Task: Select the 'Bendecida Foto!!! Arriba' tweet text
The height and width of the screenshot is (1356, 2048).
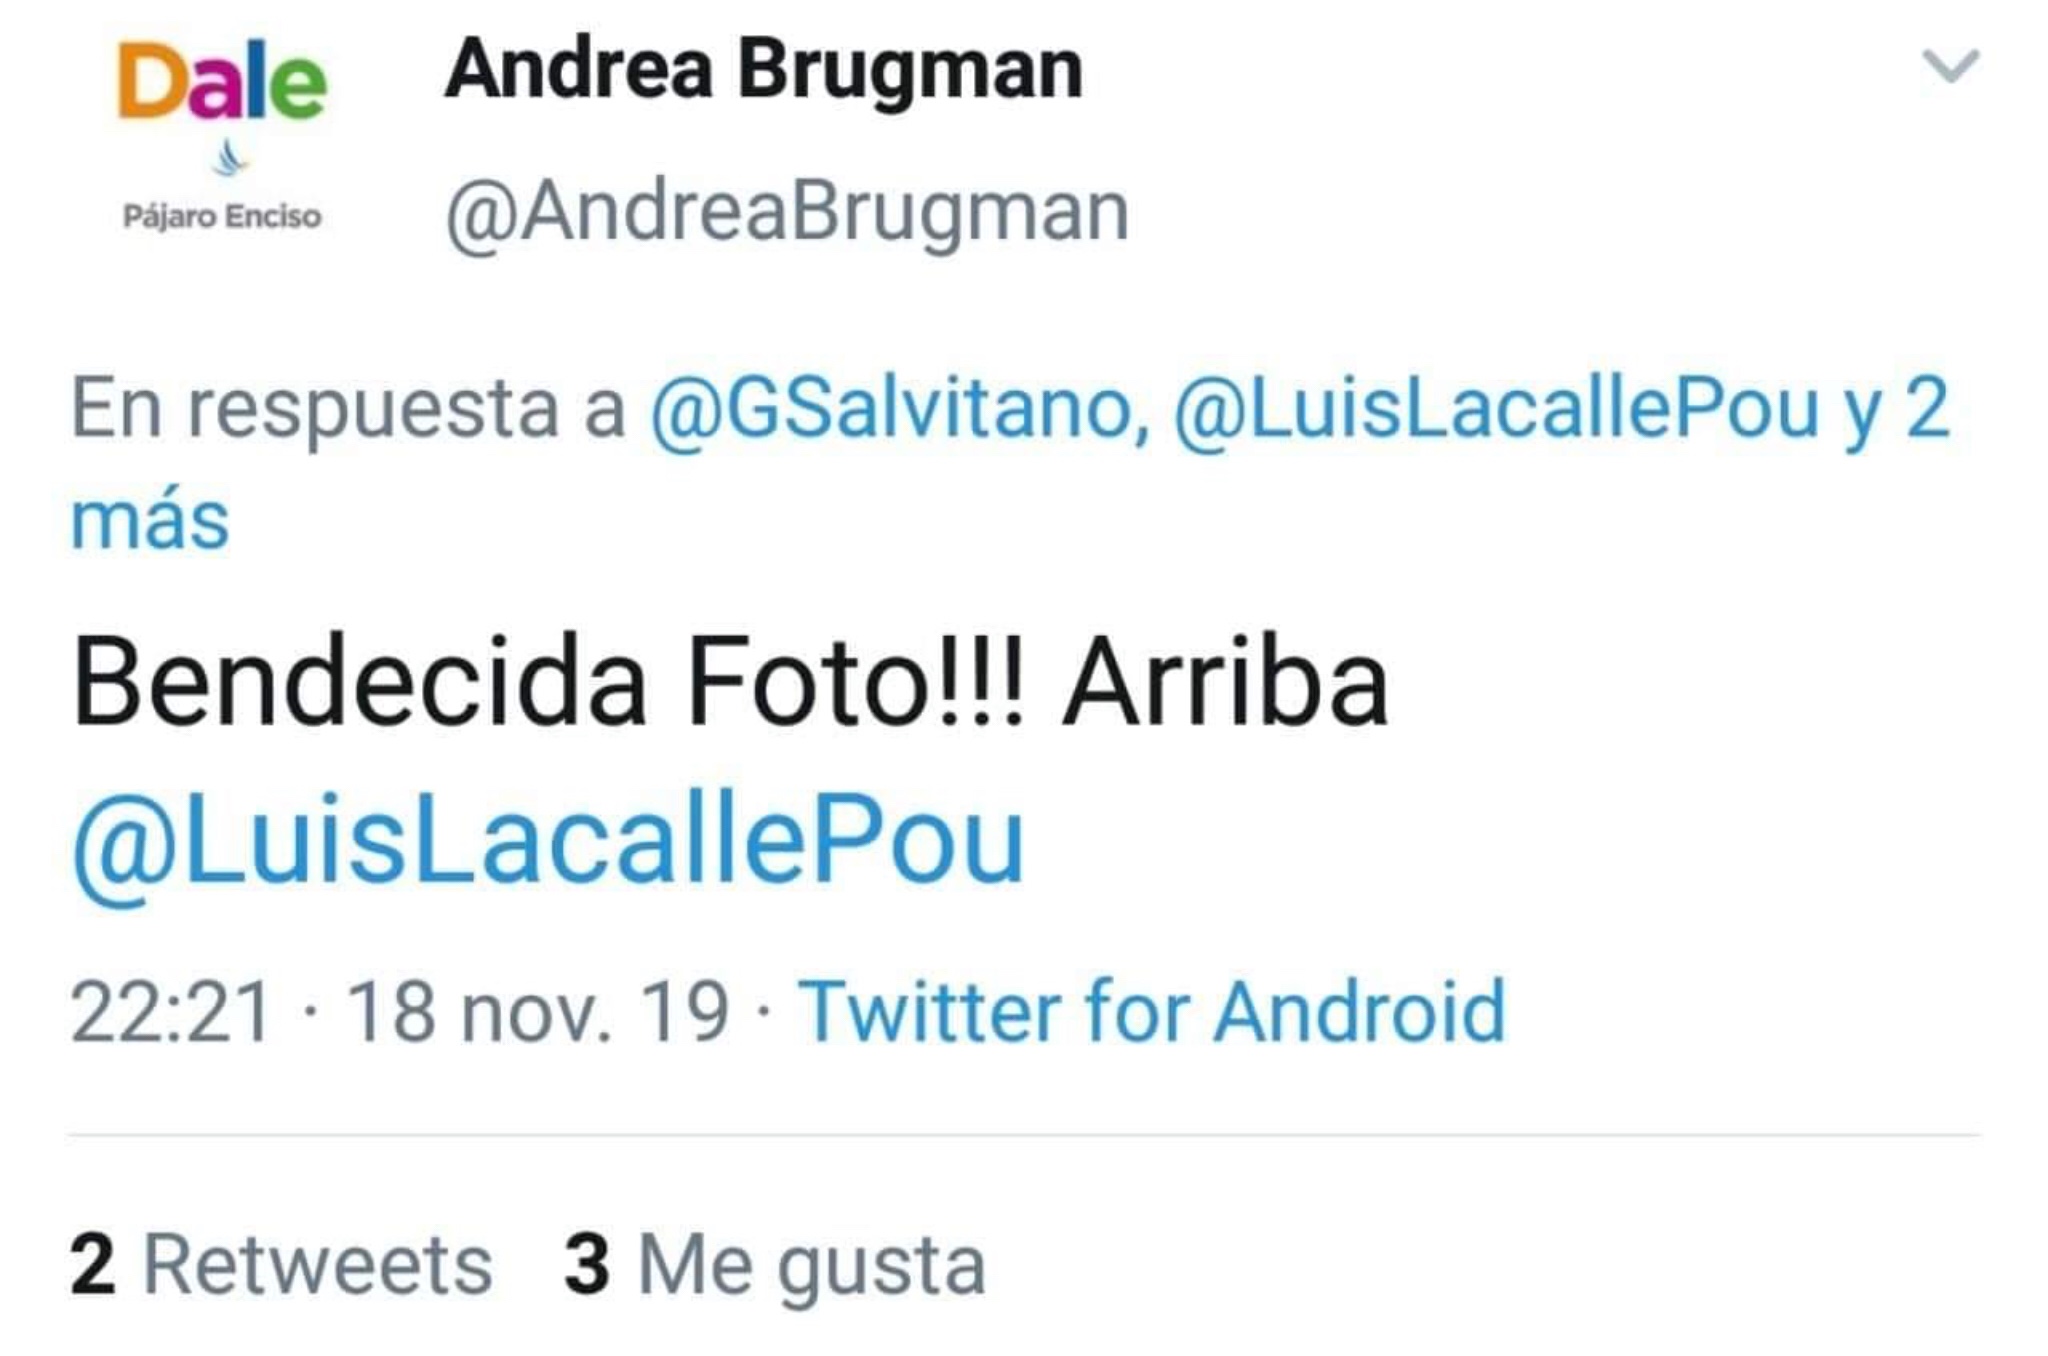Action: pyautogui.click(x=730, y=682)
